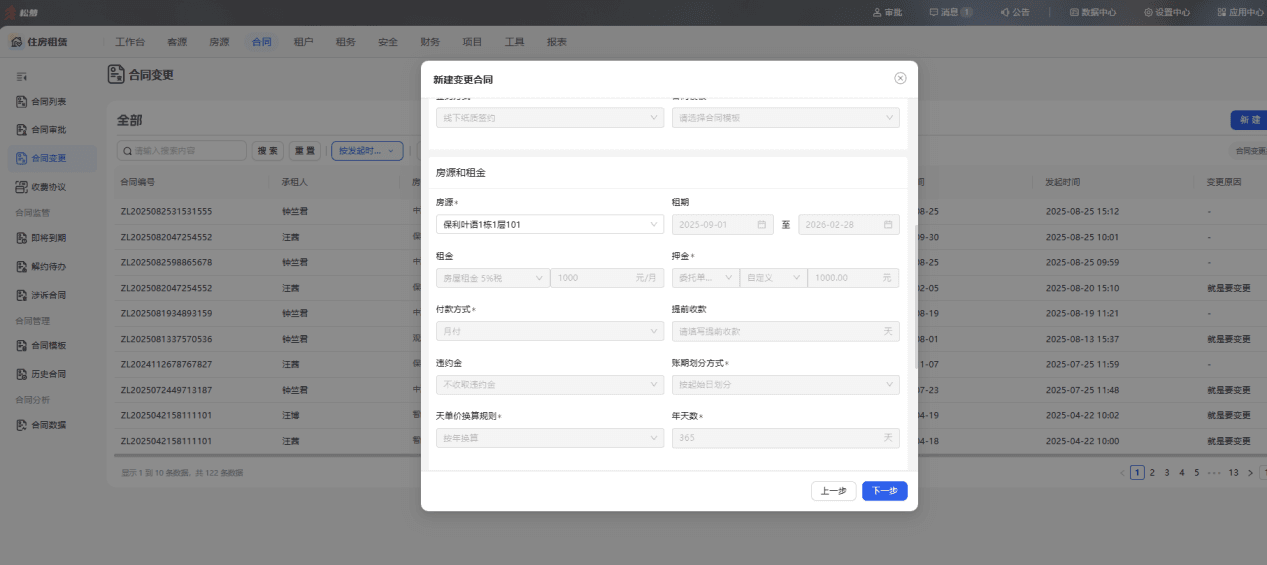
Task: Click the calendar icon of start date 2025-09-01
Action: (761, 225)
